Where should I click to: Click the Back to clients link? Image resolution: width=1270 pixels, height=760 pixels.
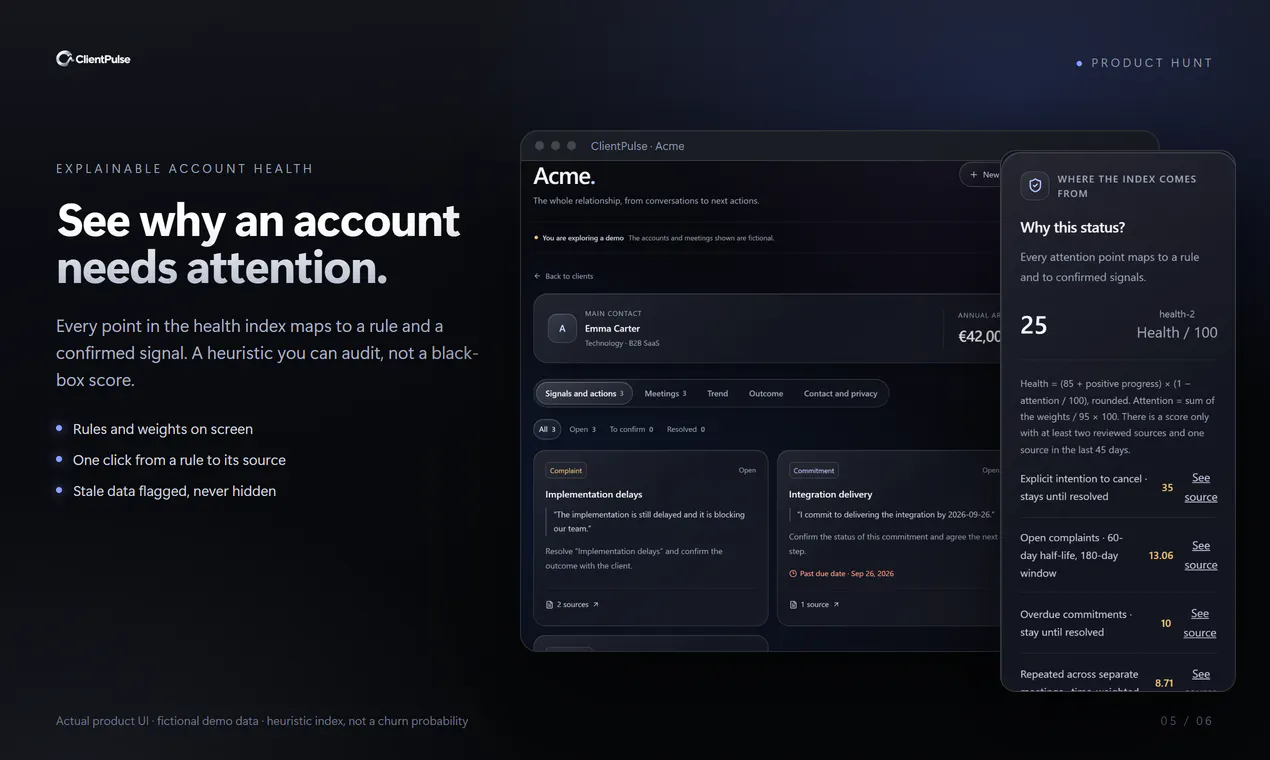563,276
